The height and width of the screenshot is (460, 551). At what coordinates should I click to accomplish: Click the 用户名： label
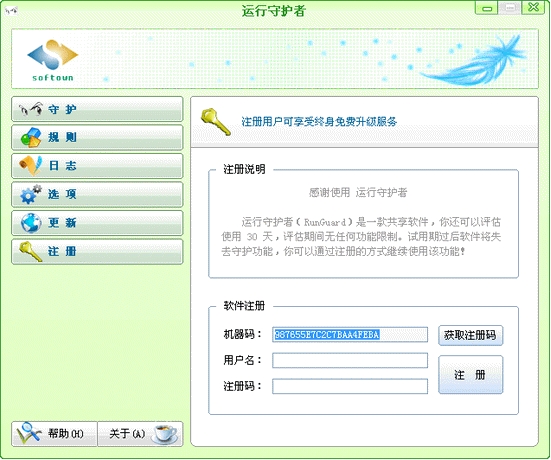point(243,360)
